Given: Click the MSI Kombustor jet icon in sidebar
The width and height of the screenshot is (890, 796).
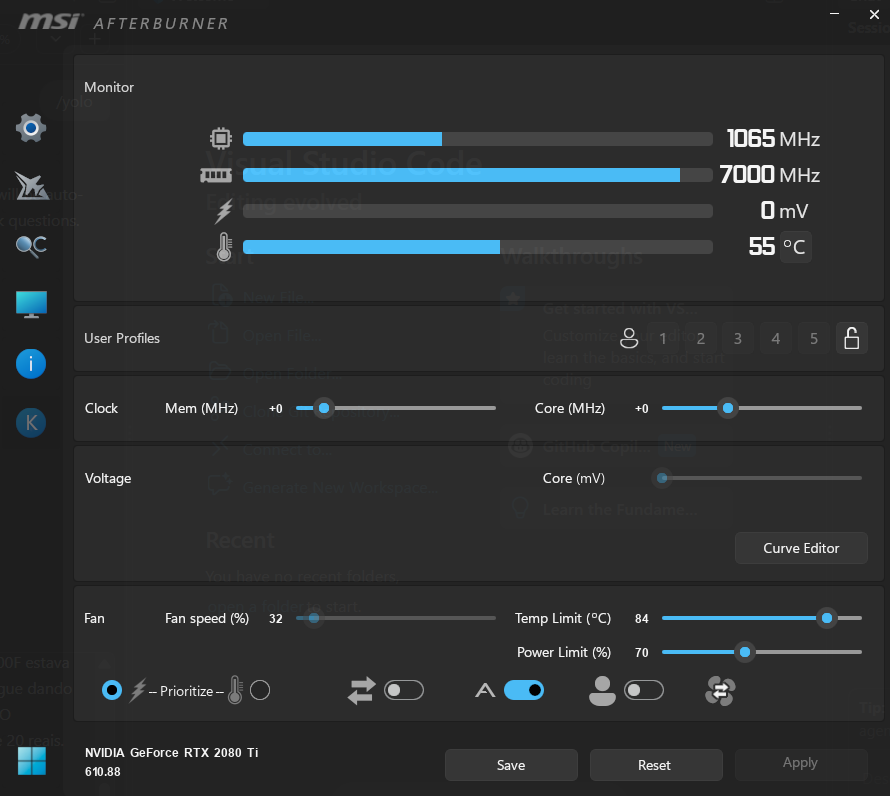Looking at the screenshot, I should click(x=31, y=186).
